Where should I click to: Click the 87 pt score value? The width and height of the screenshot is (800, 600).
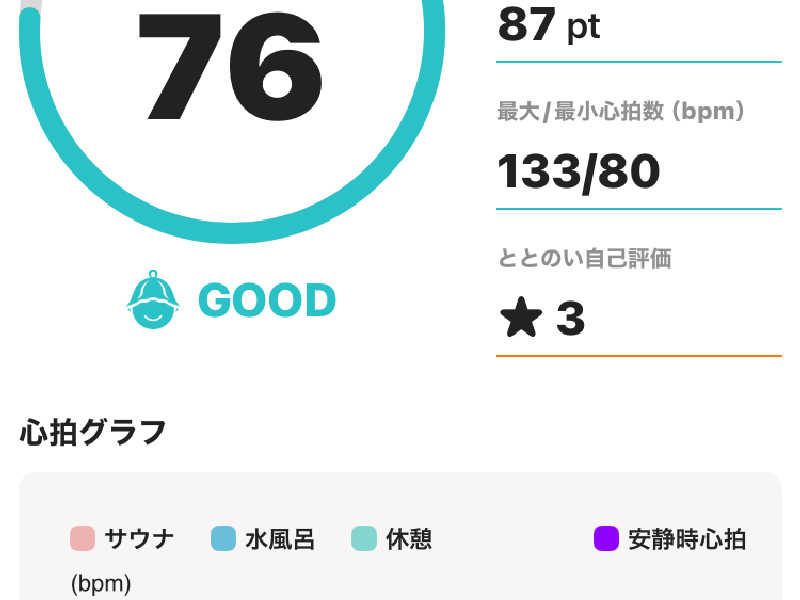pyautogui.click(x=549, y=24)
